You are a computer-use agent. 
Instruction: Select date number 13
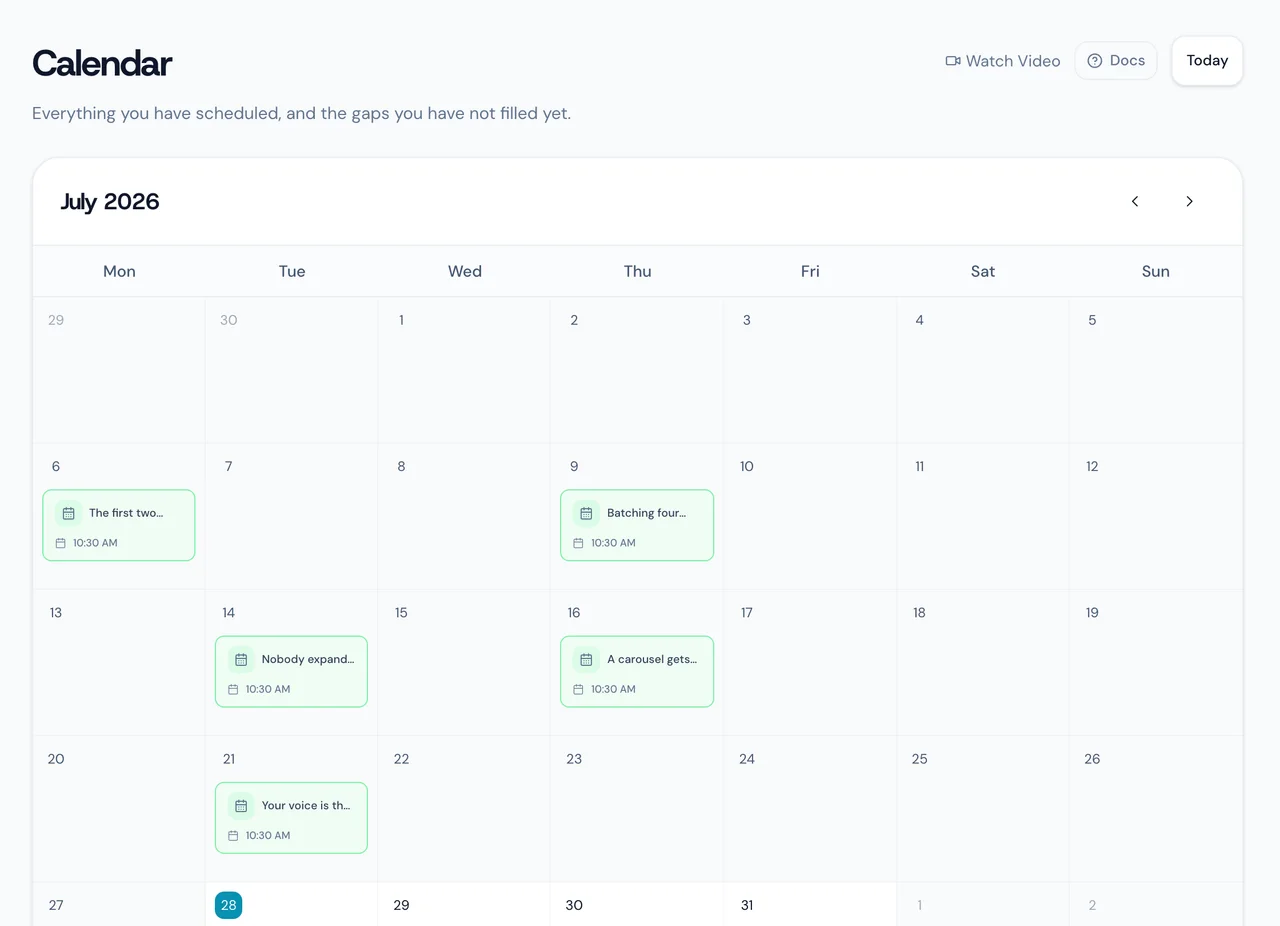point(56,612)
